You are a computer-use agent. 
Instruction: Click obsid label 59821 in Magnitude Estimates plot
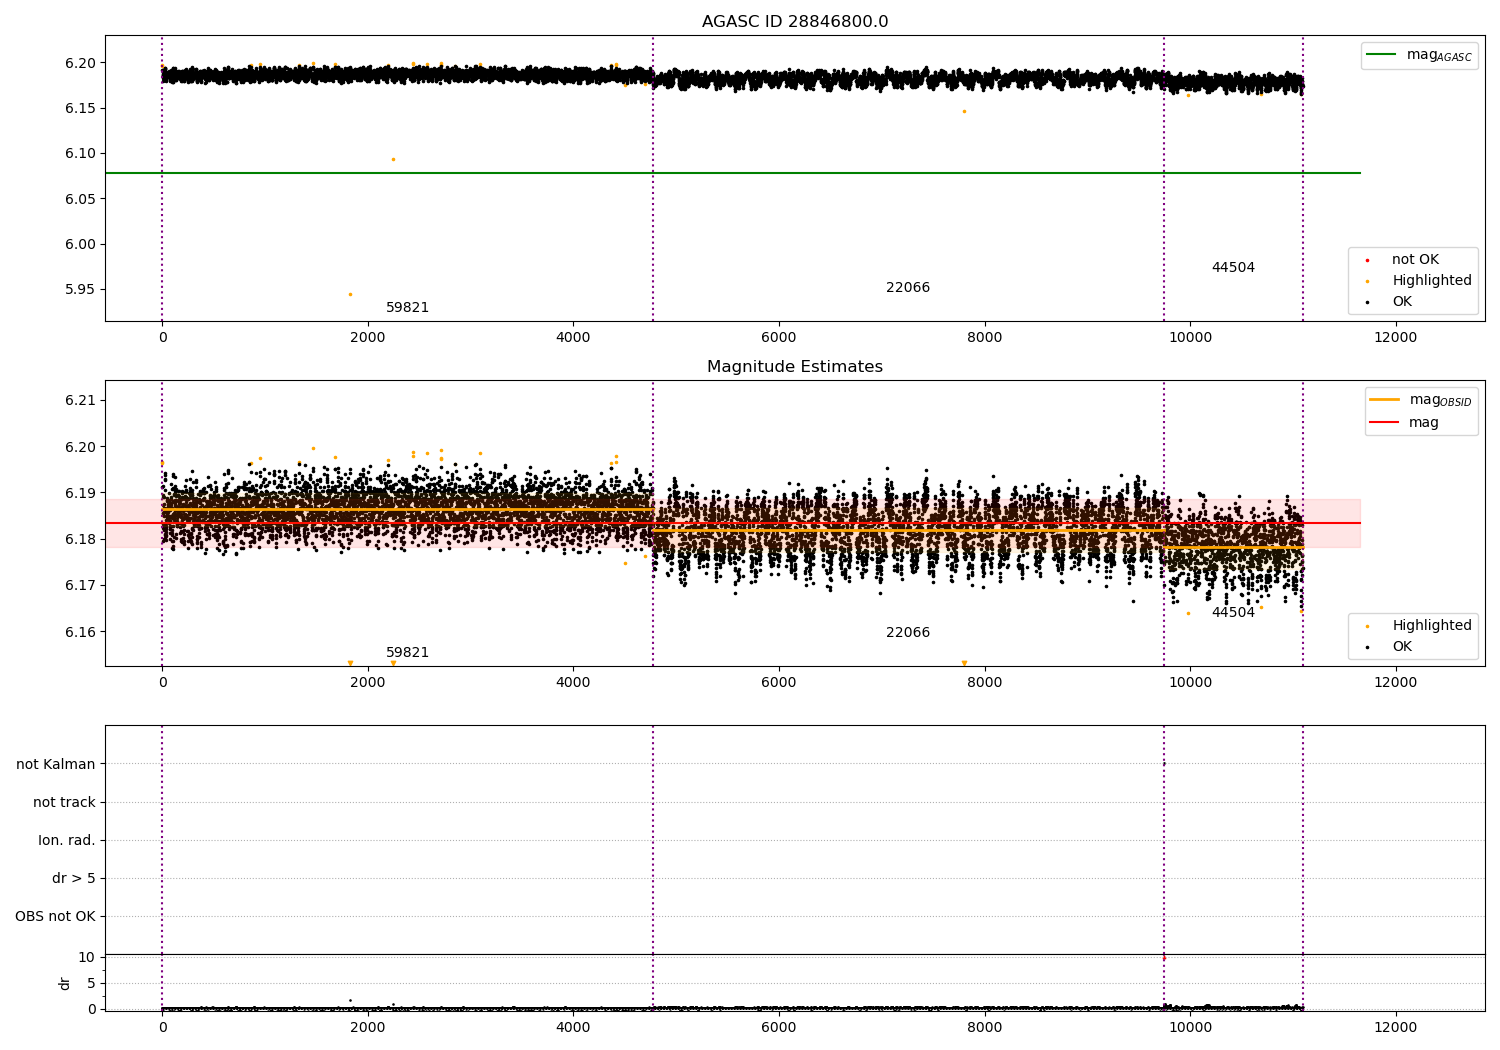click(x=408, y=653)
